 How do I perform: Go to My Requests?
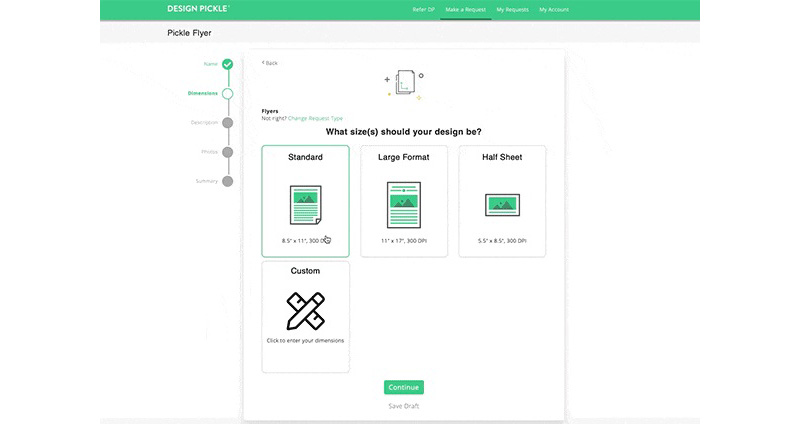512,10
